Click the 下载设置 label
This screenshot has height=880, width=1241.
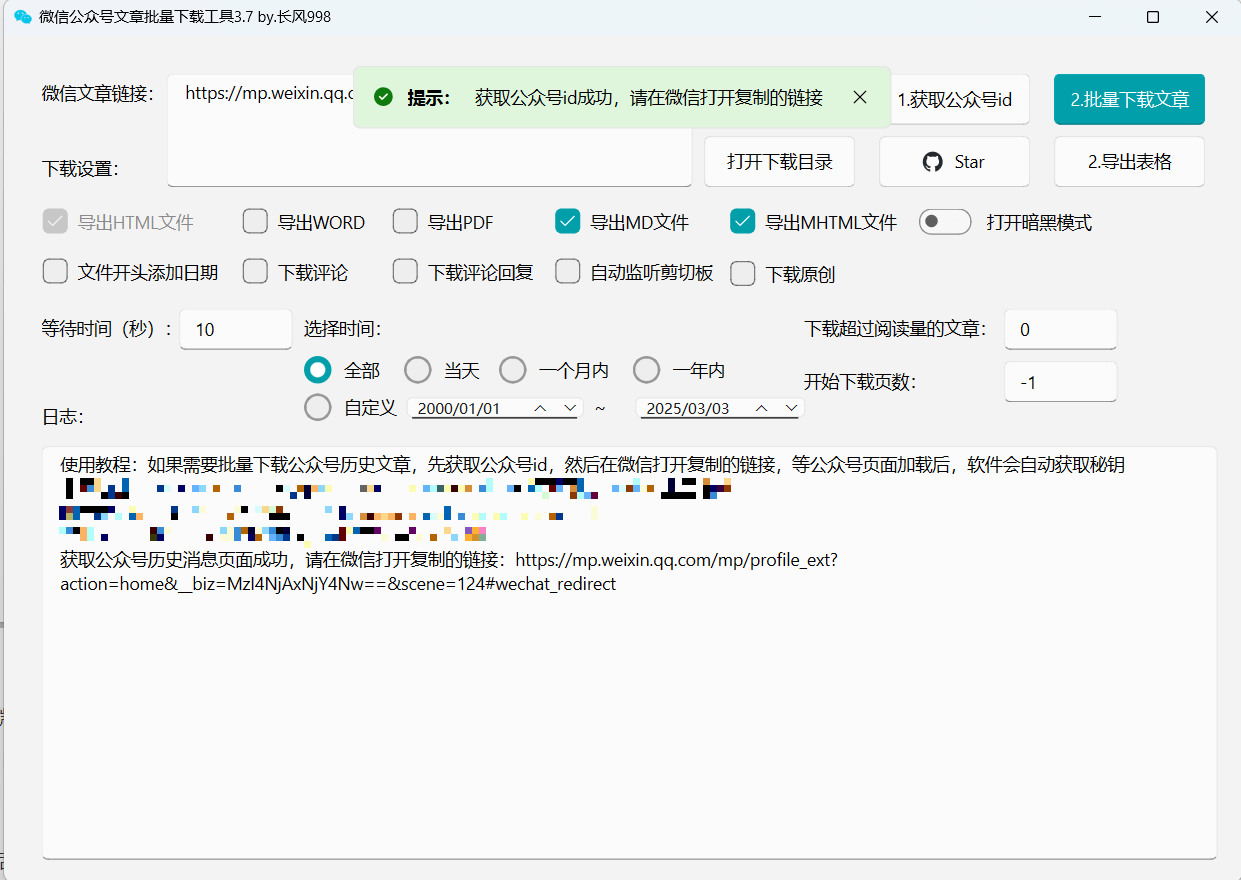(x=80, y=169)
